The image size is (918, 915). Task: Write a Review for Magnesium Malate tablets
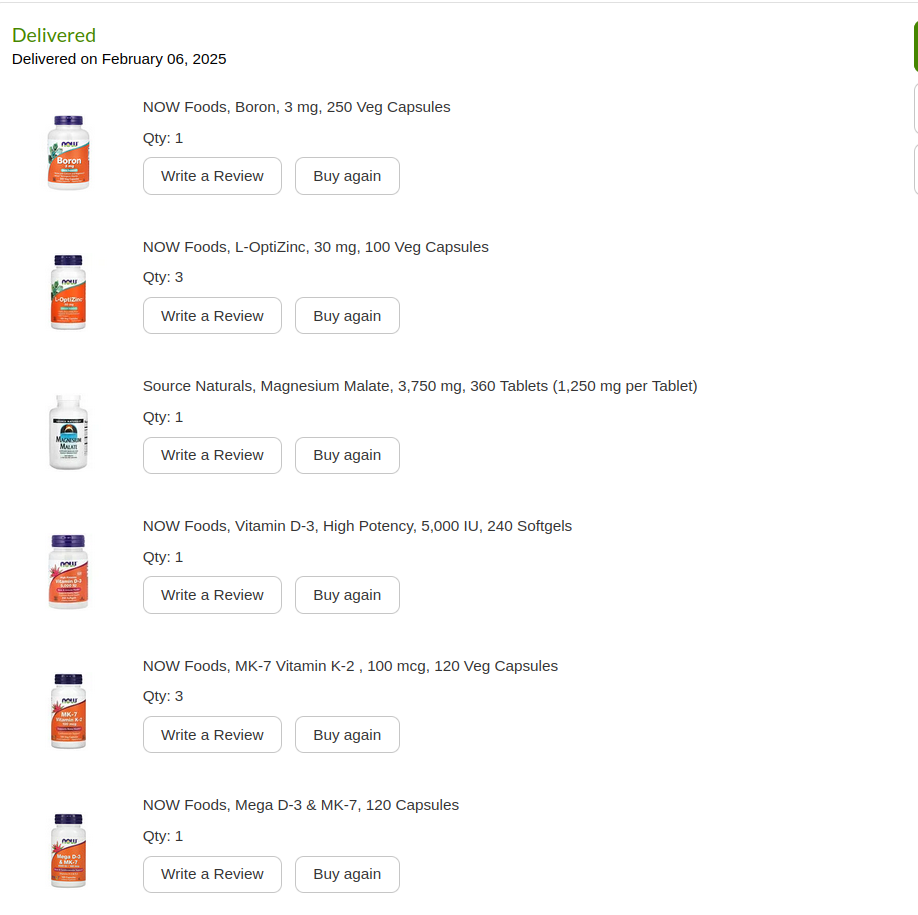coord(213,455)
